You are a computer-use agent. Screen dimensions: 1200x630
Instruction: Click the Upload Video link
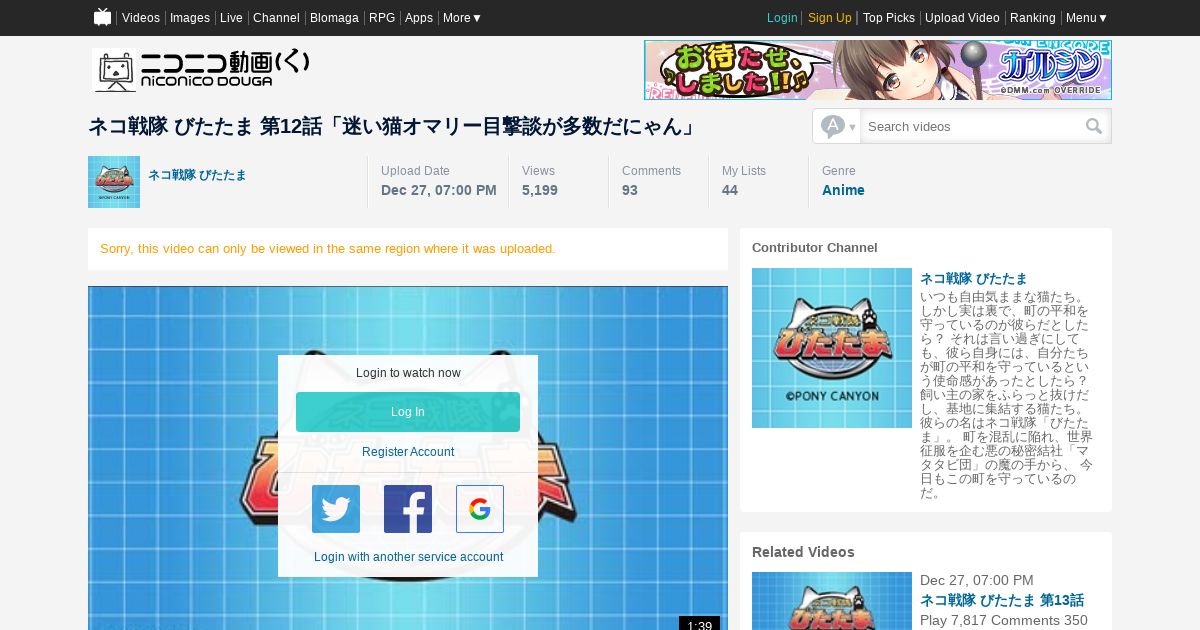(962, 18)
